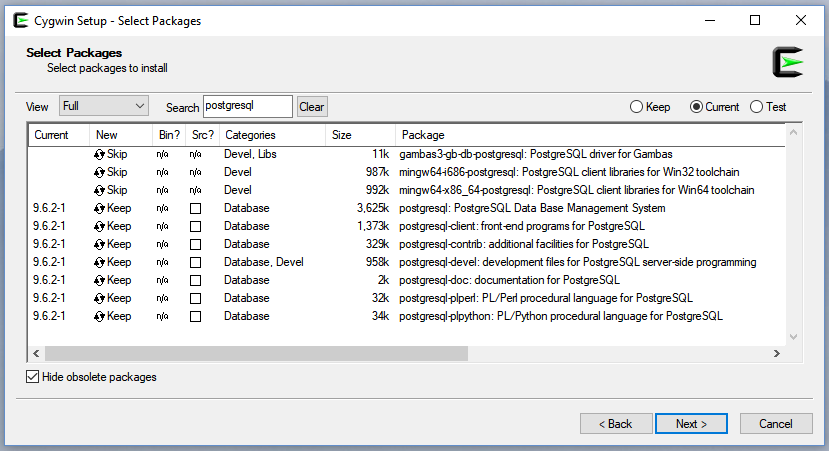Select the Keep radio button
Image resolution: width=829 pixels, height=451 pixels.
(x=636, y=107)
